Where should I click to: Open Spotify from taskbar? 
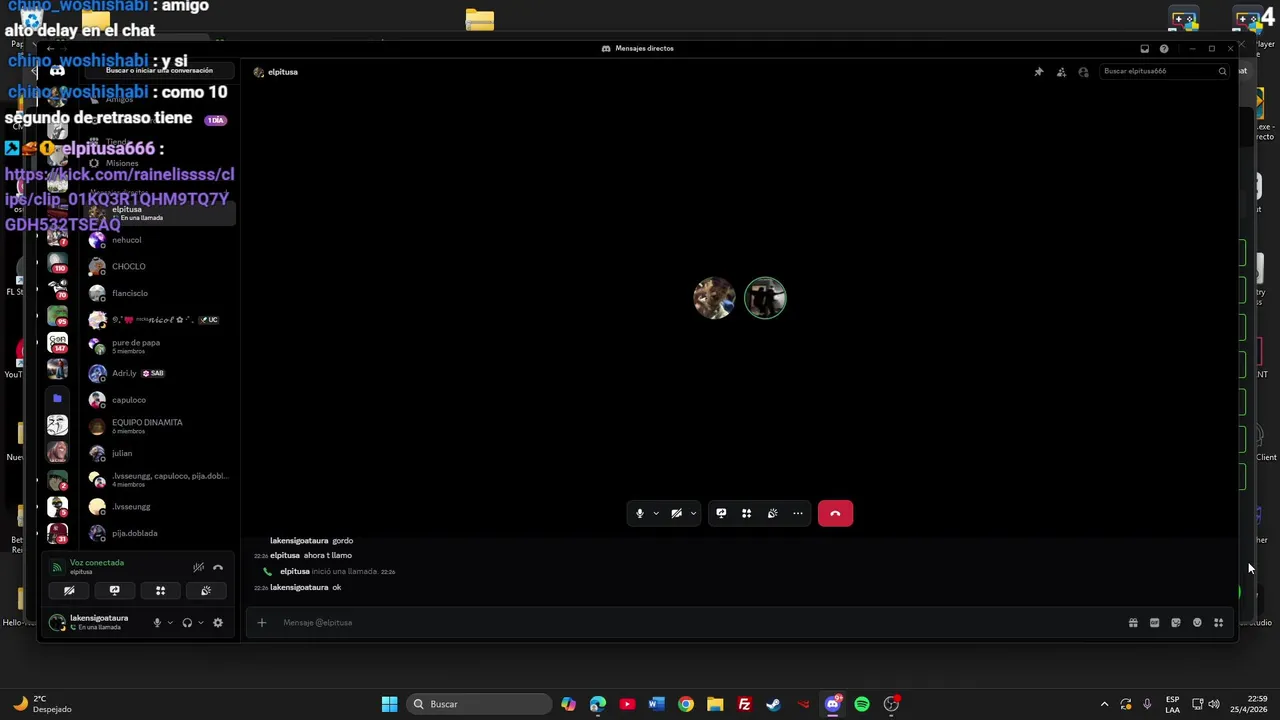[862, 704]
